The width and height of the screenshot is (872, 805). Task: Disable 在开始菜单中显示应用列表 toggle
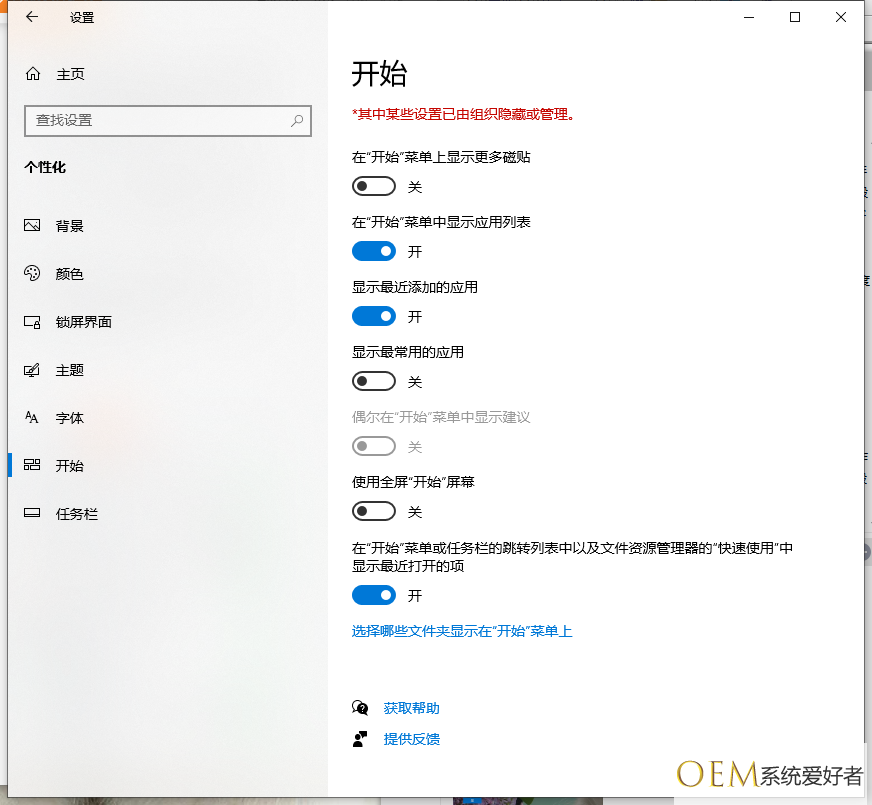point(374,252)
